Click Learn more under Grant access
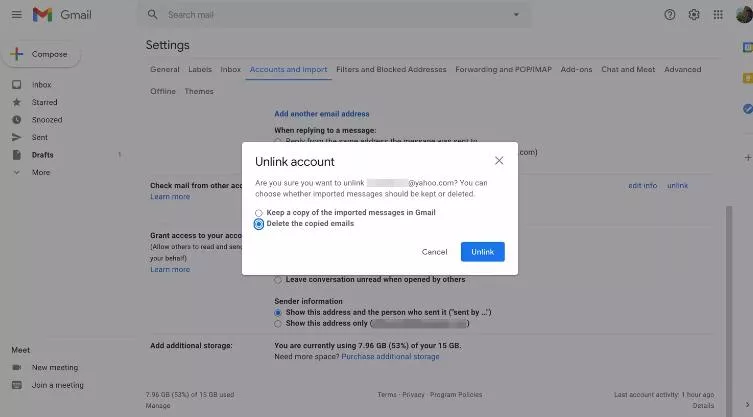The height and width of the screenshot is (417, 753). coord(170,270)
